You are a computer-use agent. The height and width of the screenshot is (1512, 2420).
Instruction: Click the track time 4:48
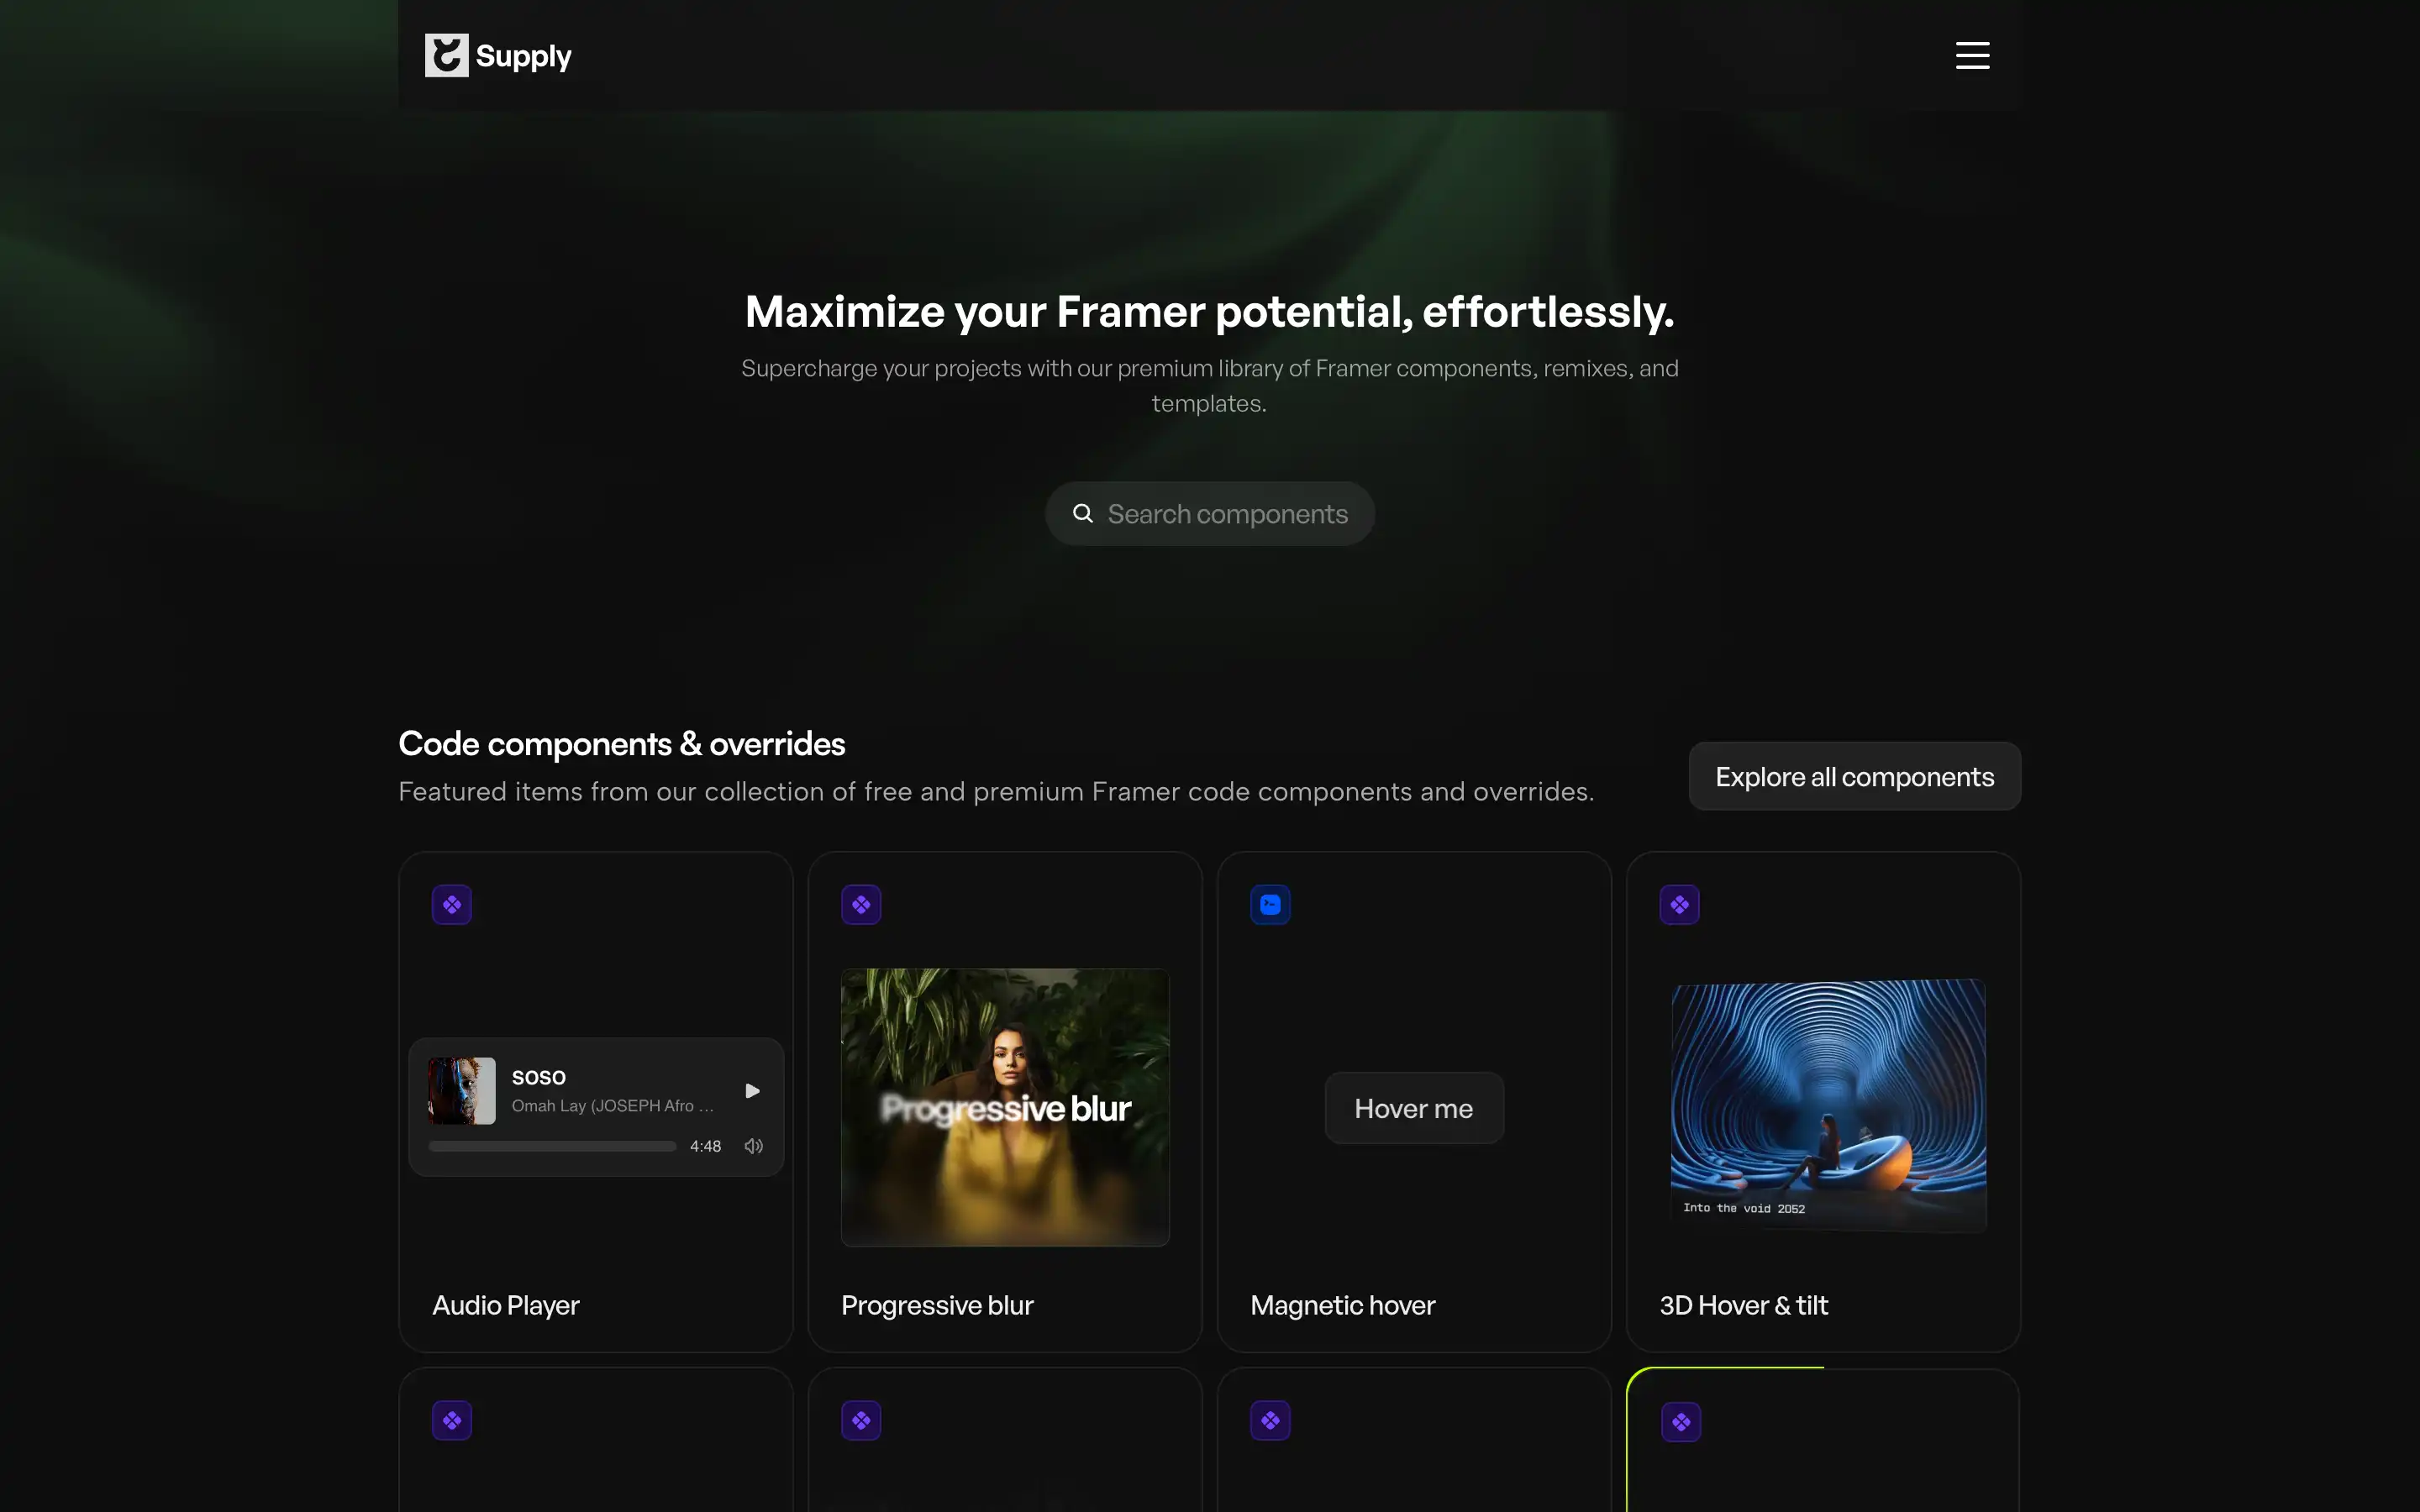click(x=705, y=1146)
